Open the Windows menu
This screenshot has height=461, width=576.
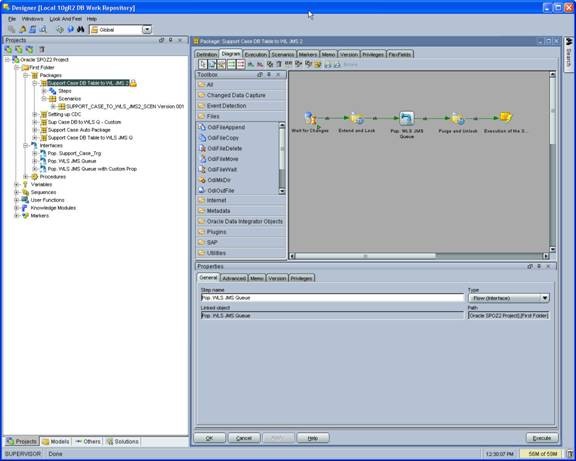32,19
